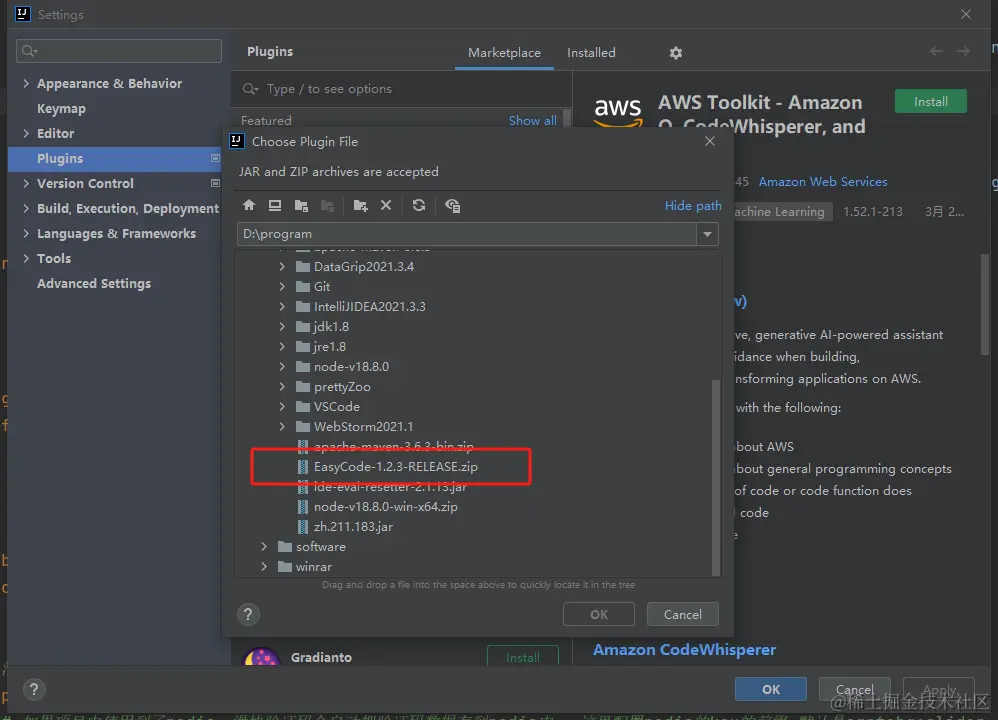This screenshot has height=720, width=998.
Task: Refresh the file tree
Action: (419, 205)
